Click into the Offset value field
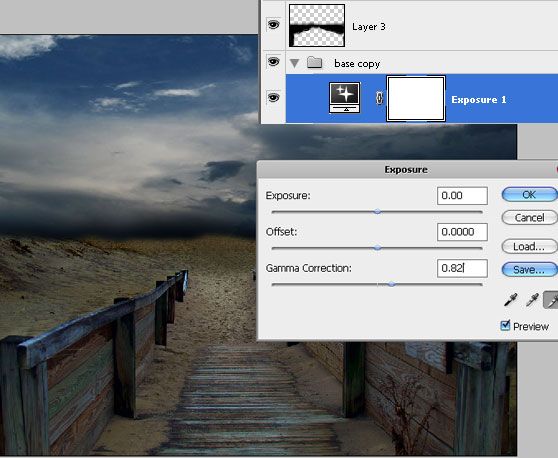Screen dimensions: 558x458 point(462,232)
